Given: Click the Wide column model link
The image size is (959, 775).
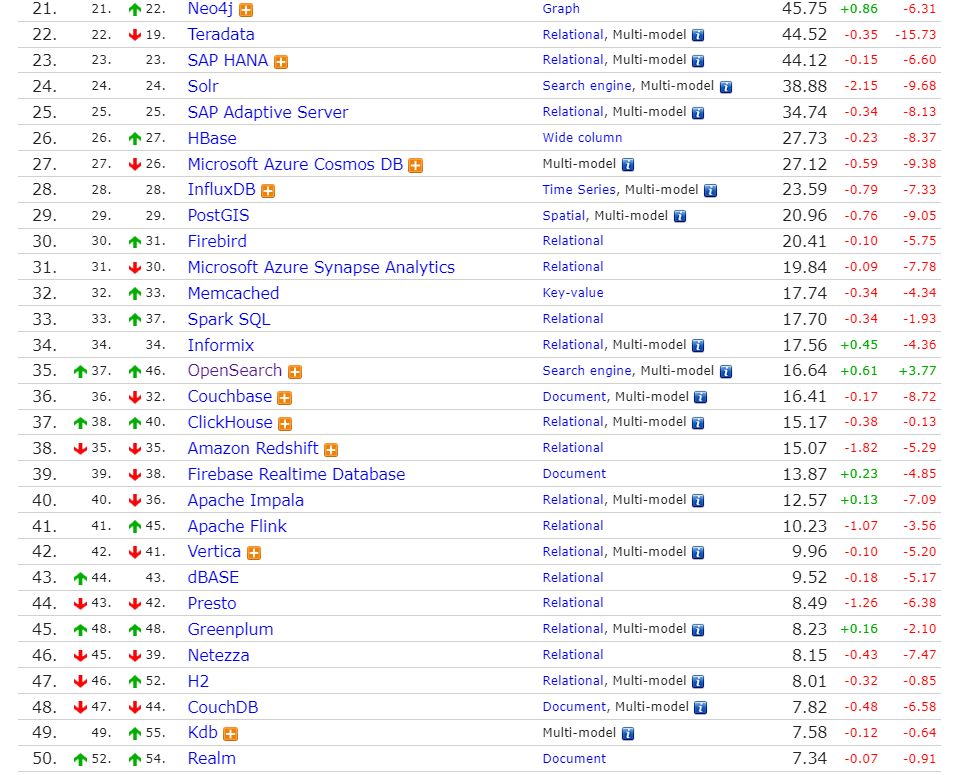Looking at the screenshot, I should pos(582,138).
